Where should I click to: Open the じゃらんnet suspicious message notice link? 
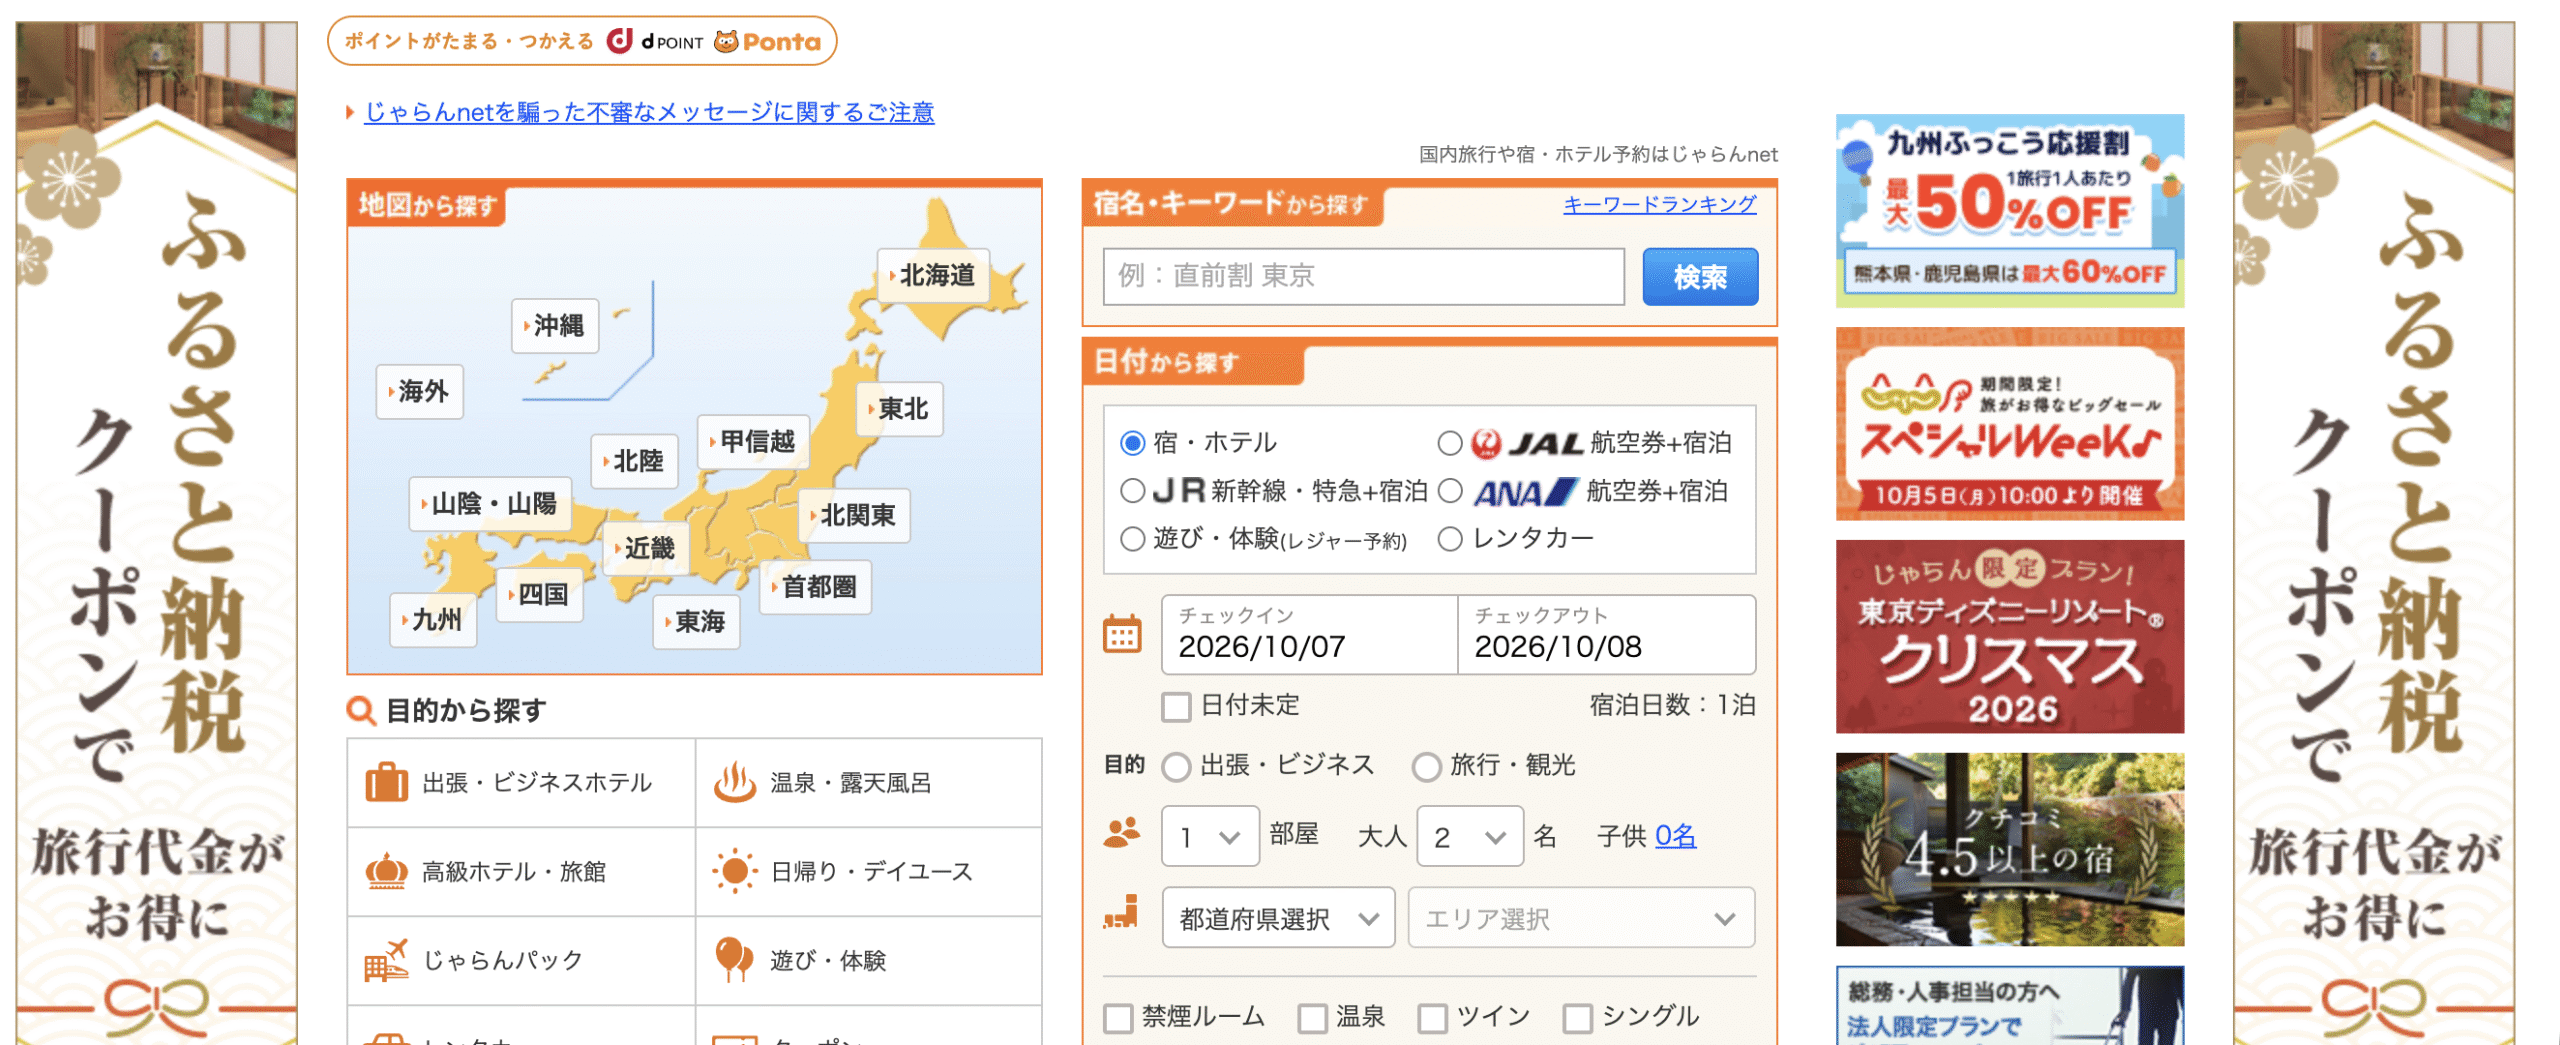649,112
